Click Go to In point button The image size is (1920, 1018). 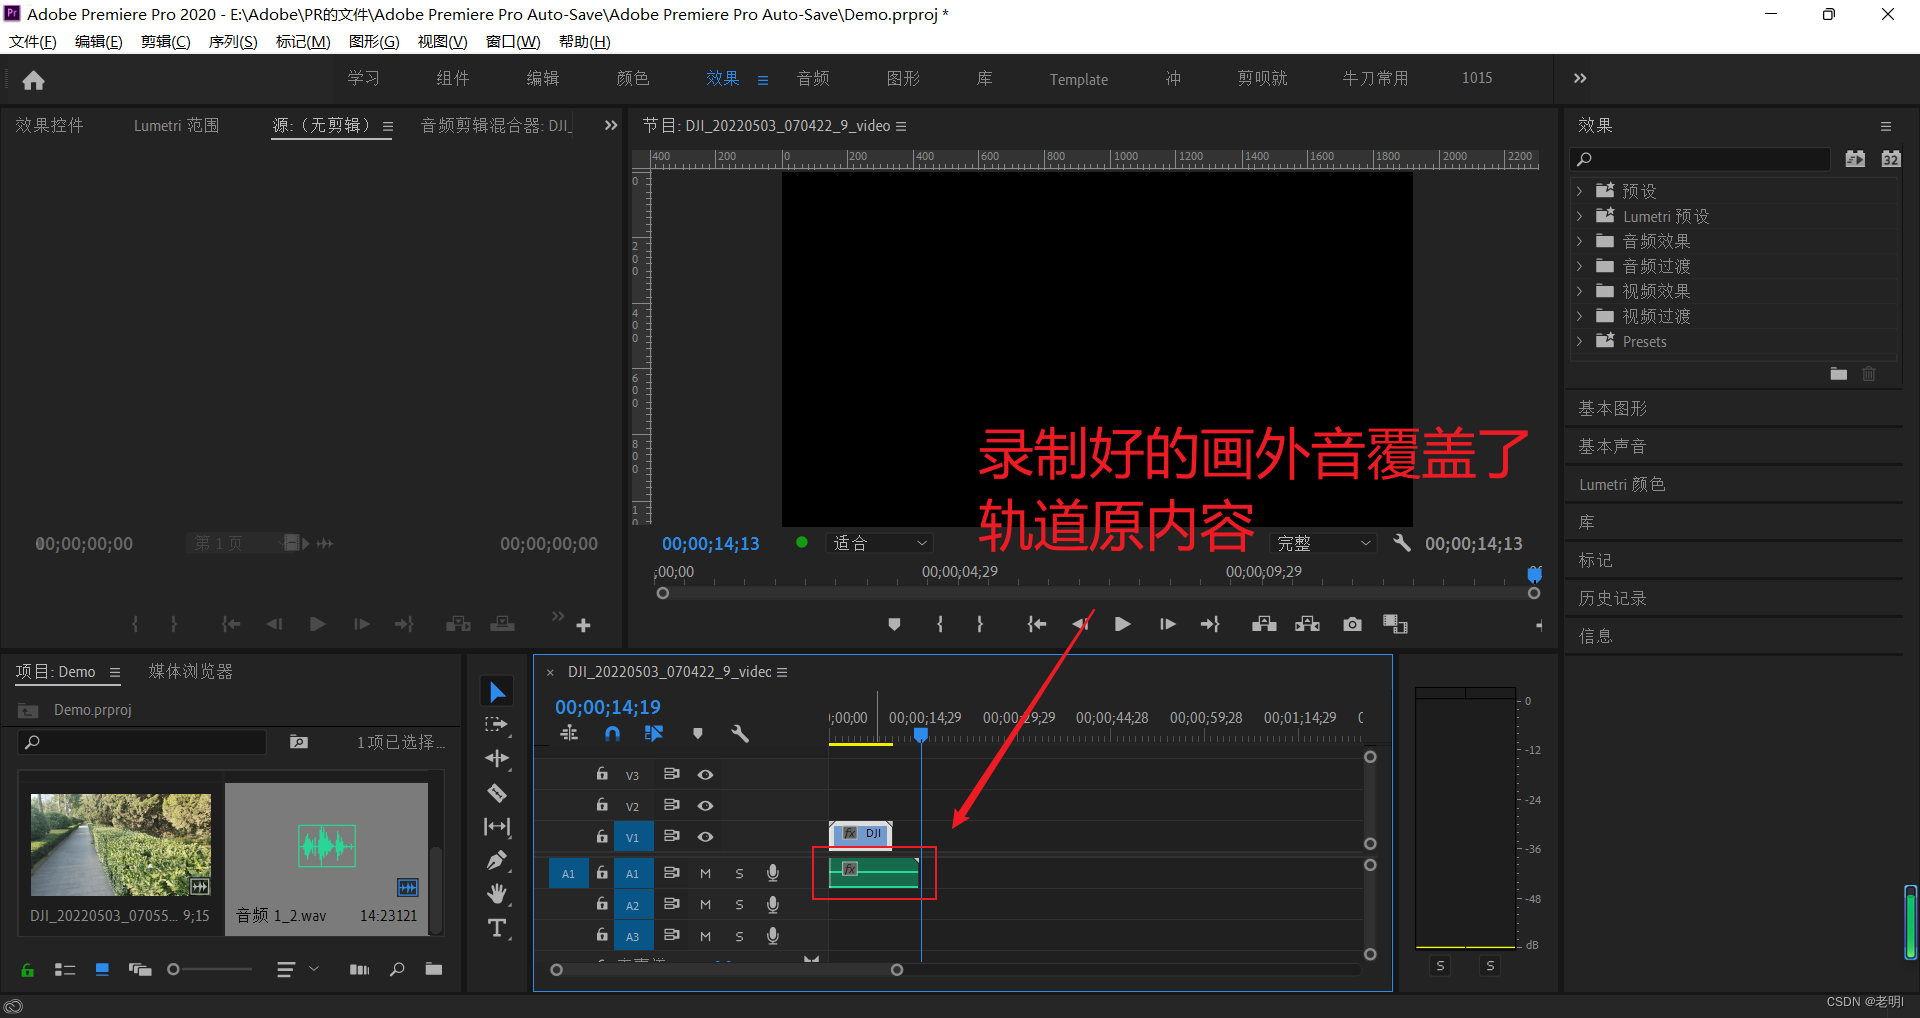[1037, 624]
